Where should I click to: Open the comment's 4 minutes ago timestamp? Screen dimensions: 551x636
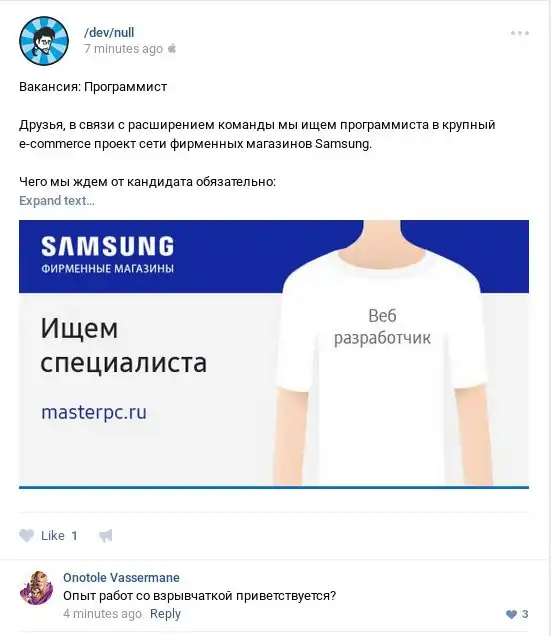tap(103, 614)
